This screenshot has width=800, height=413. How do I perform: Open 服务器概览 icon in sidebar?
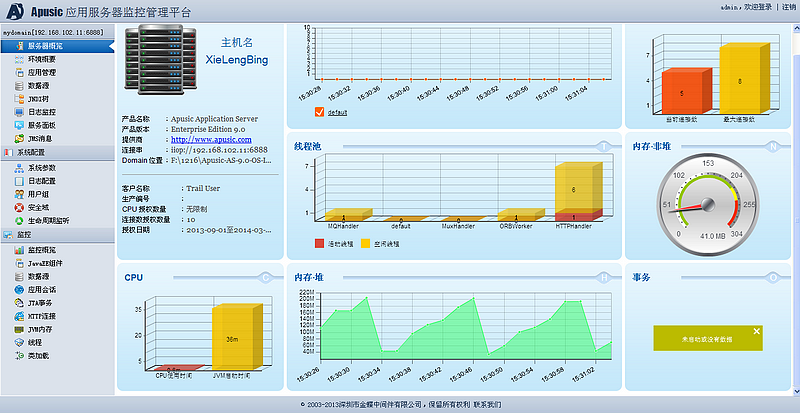point(19,46)
